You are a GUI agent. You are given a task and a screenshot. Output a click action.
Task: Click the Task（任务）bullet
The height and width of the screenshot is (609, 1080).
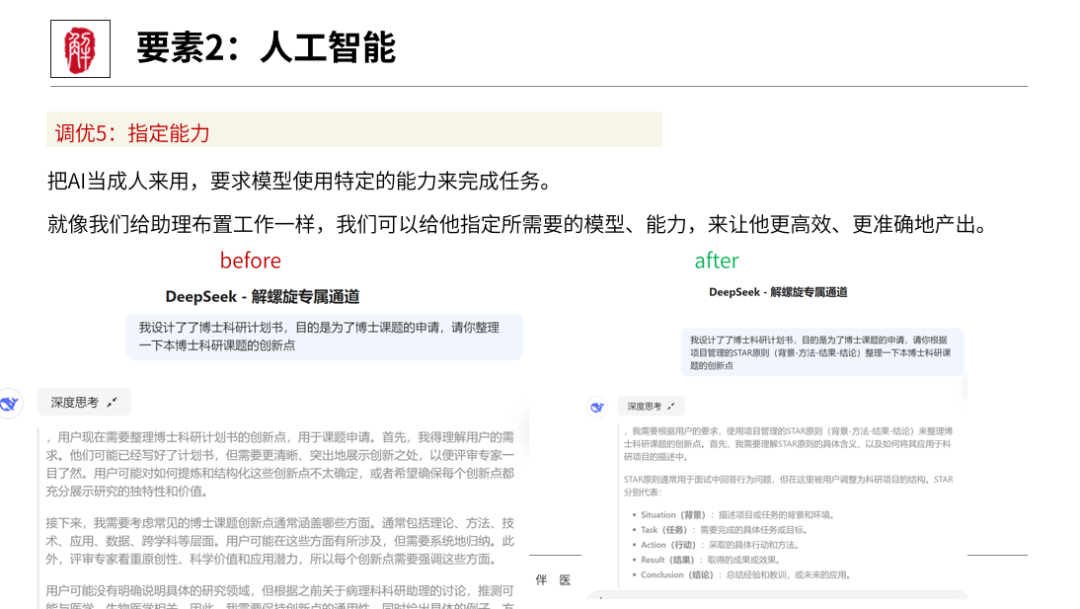tap(720, 530)
